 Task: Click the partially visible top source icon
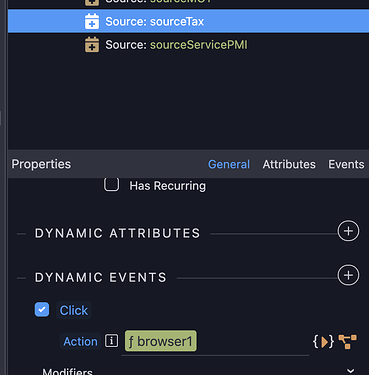(x=92, y=3)
